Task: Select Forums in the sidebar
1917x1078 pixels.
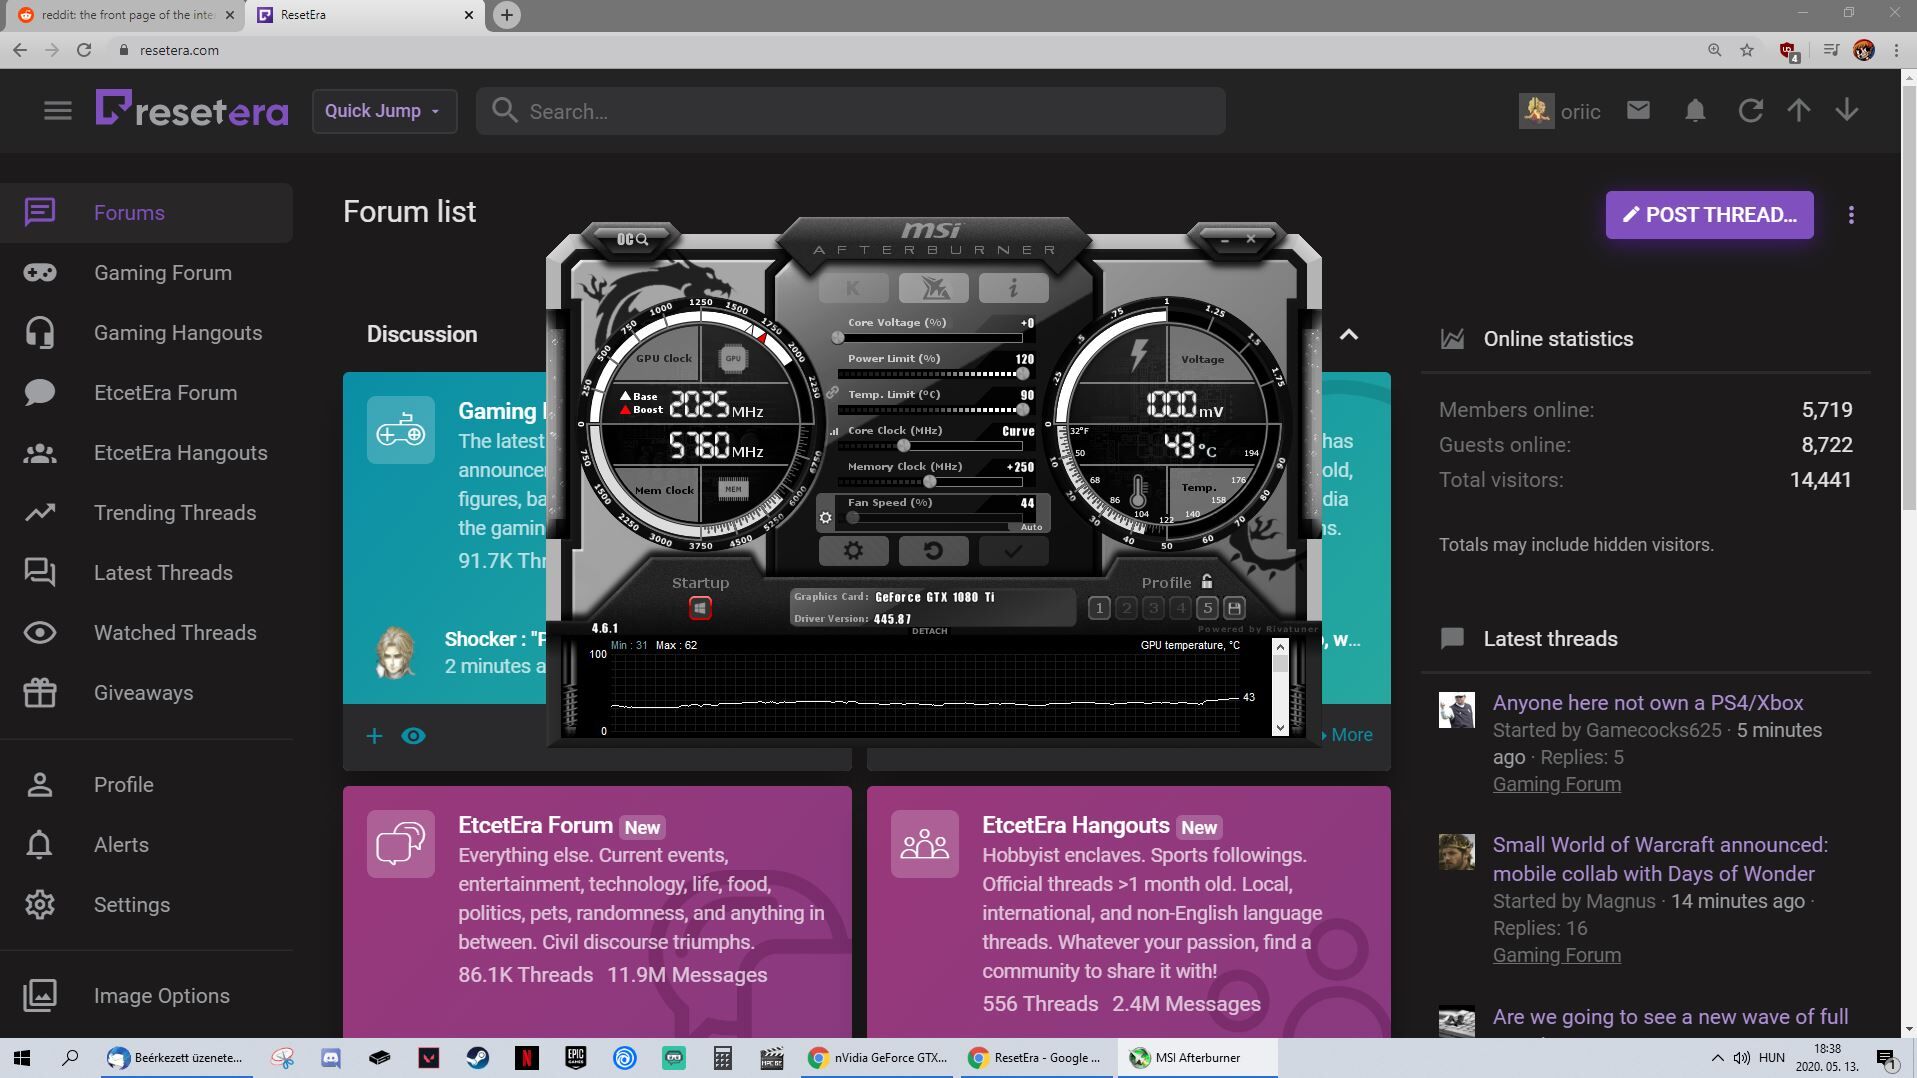Action: click(146, 213)
